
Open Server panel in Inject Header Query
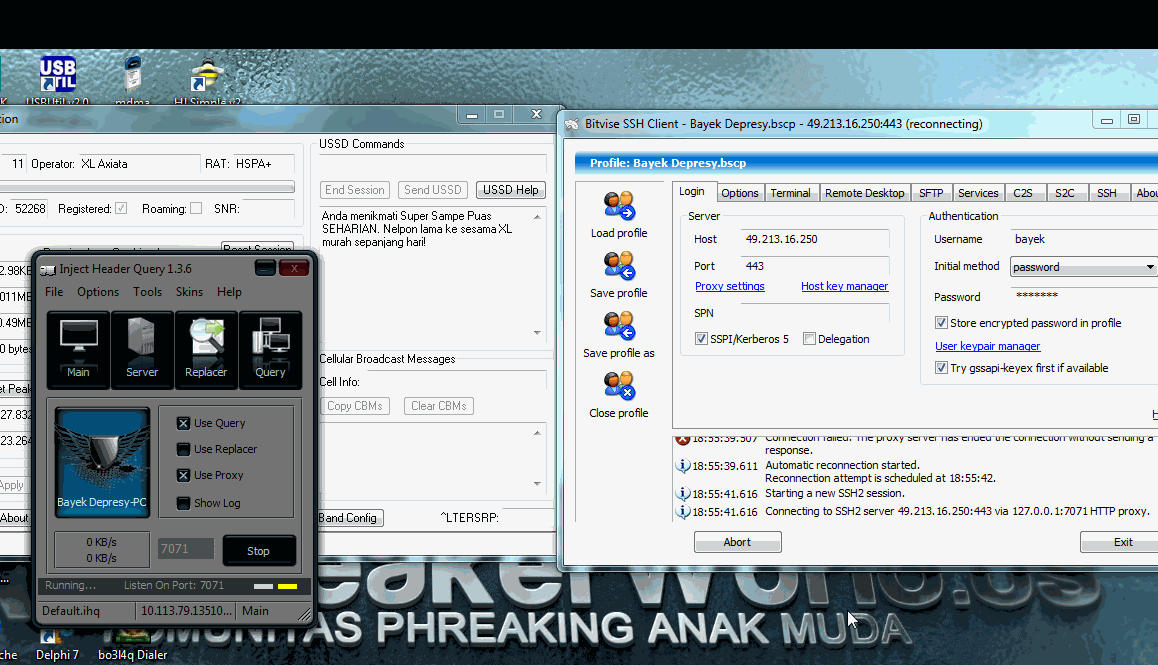(142, 349)
